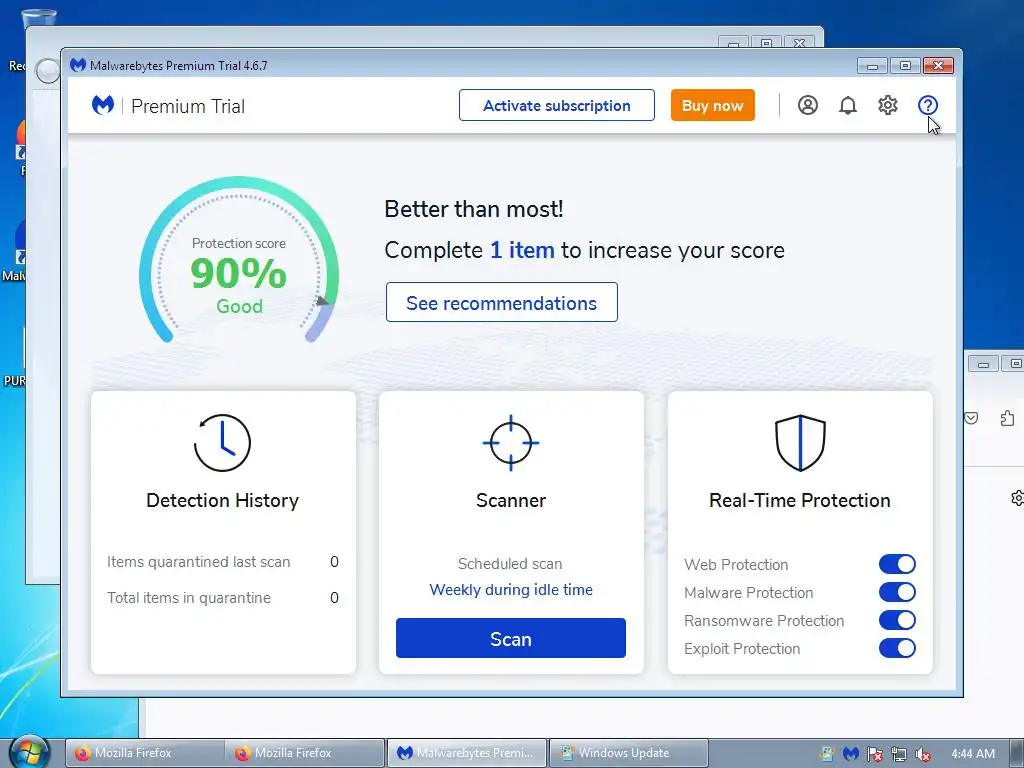Click the Better than most! heading
The width and height of the screenshot is (1024, 768).
(x=473, y=209)
